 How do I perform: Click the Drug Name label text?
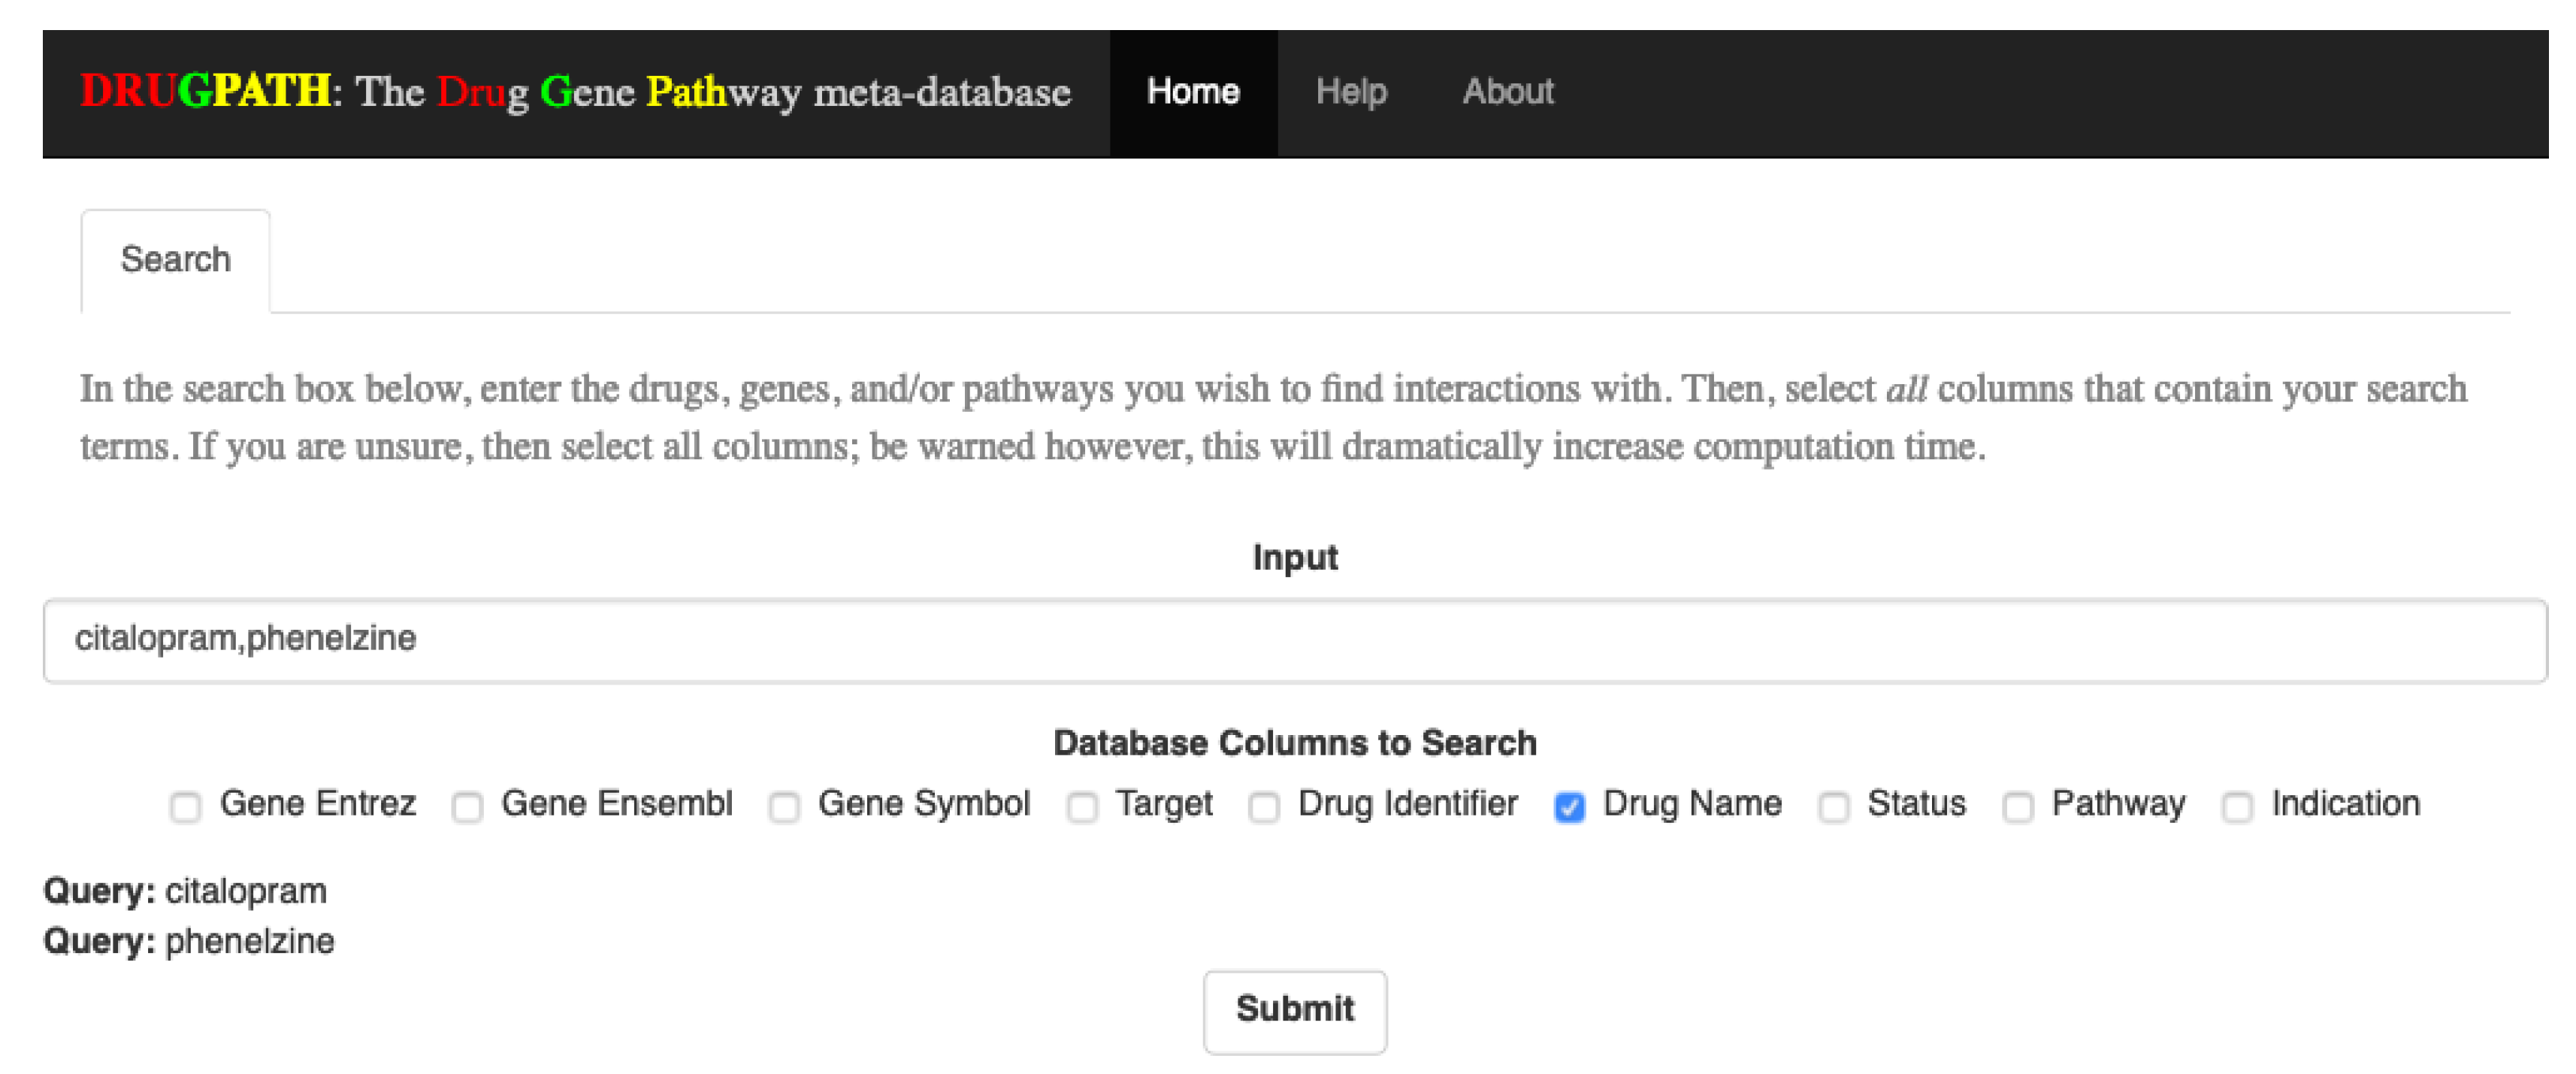tap(1692, 804)
